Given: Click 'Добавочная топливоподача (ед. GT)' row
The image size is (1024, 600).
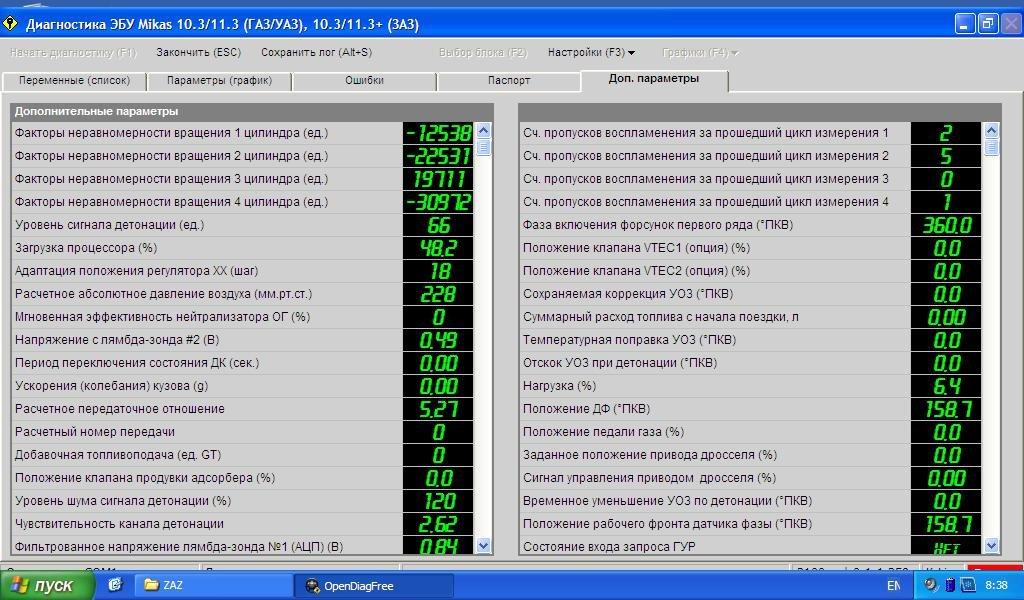Looking at the screenshot, I should (x=242, y=455).
